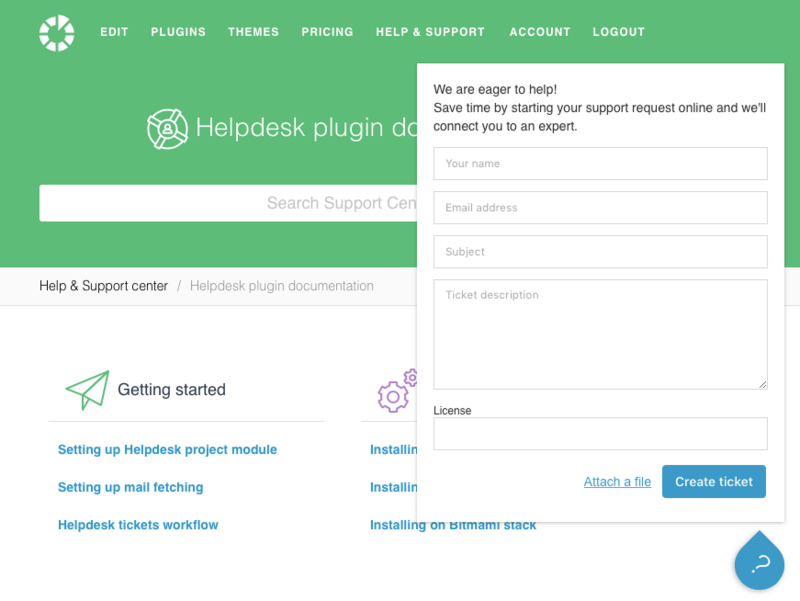Viewport: 800px width, 601px height.
Task: Open the support chat bubble icon
Action: point(759,561)
